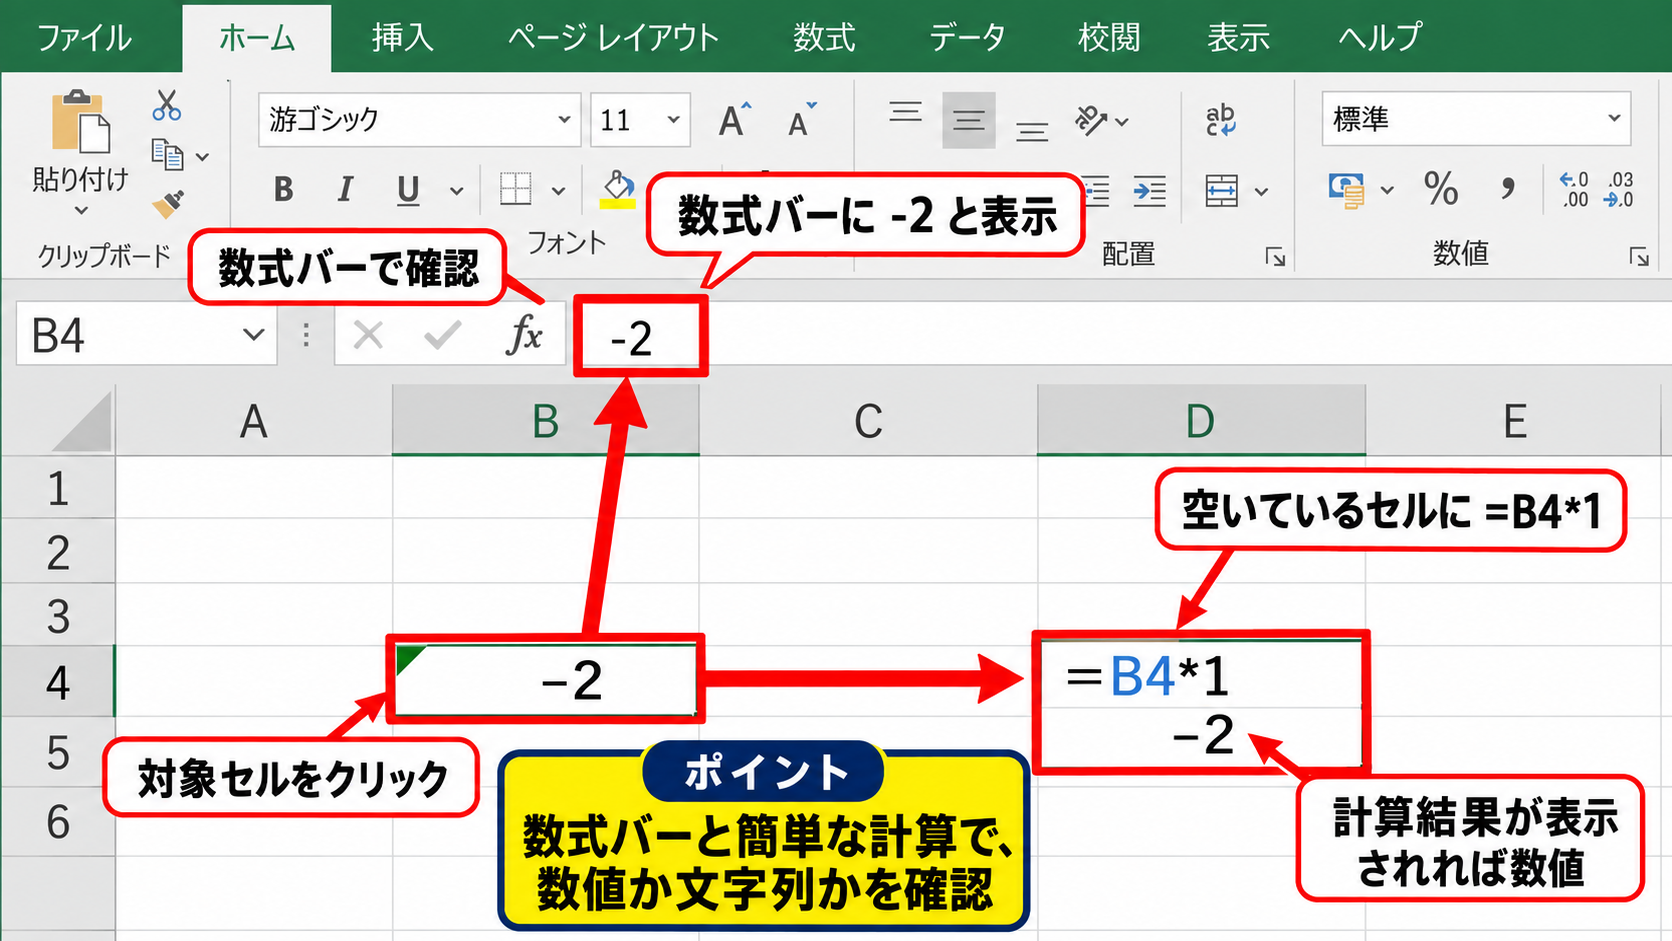This screenshot has width=1672, height=941.
Task: Increase font size with large A
Action: (x=734, y=120)
